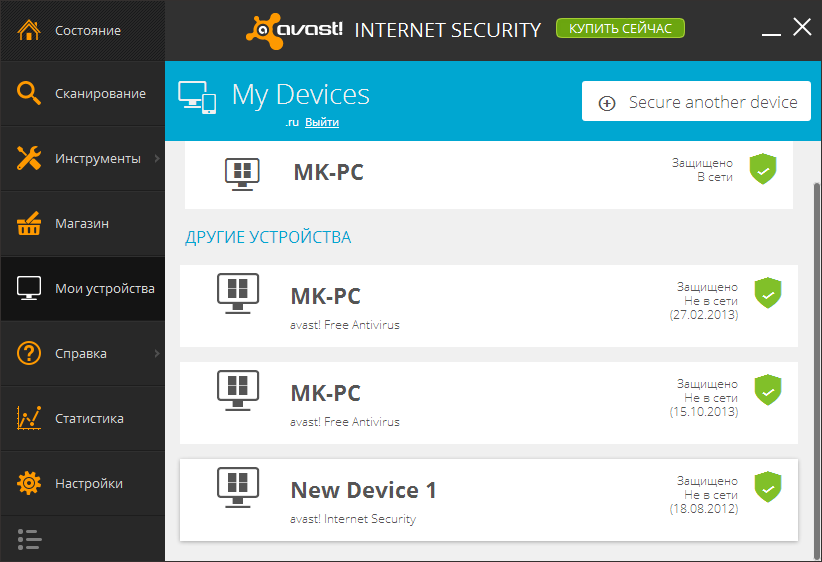This screenshot has height=562, width=822.
Task: Expand the Справка submenu arrow
Action: [x=158, y=353]
